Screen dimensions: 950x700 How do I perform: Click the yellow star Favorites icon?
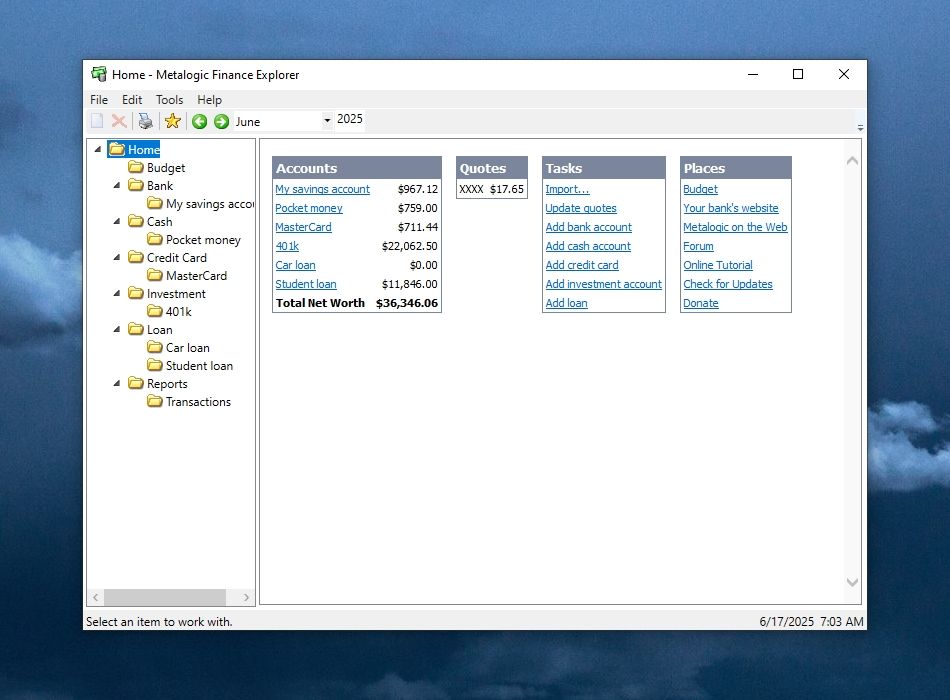tap(173, 121)
